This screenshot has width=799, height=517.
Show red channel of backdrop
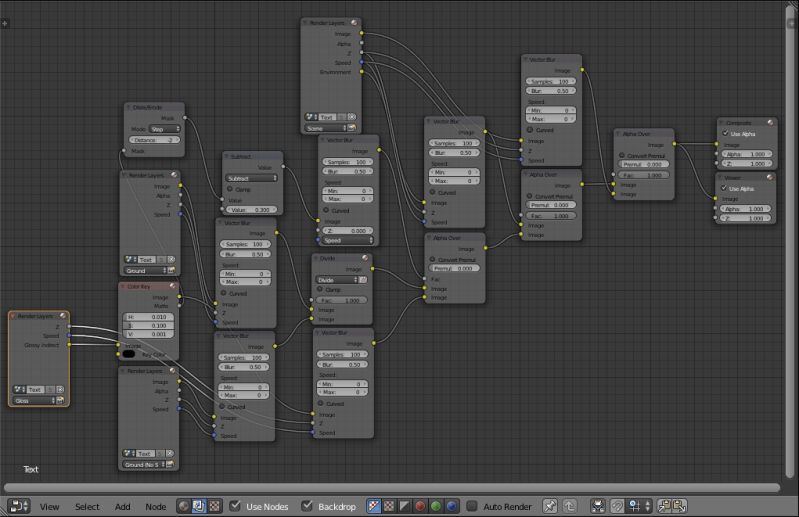click(420, 506)
